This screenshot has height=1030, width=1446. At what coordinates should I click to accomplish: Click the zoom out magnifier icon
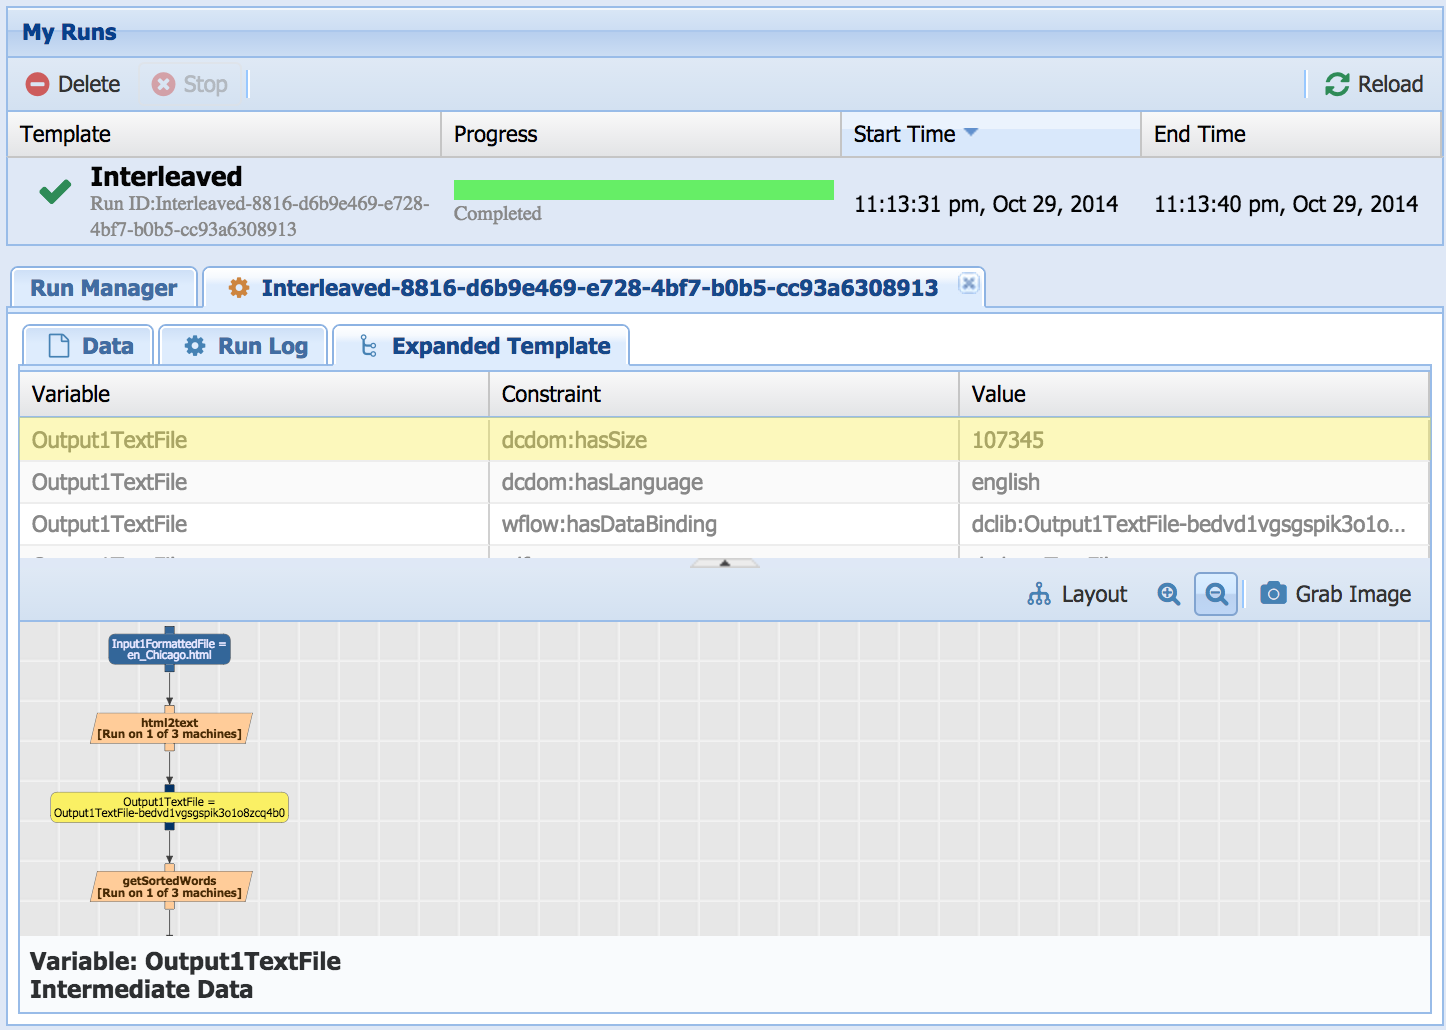(1216, 595)
